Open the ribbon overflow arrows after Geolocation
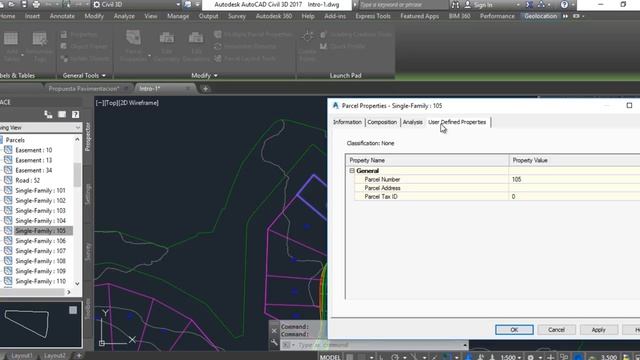This screenshot has height=360, width=640. click(565, 16)
